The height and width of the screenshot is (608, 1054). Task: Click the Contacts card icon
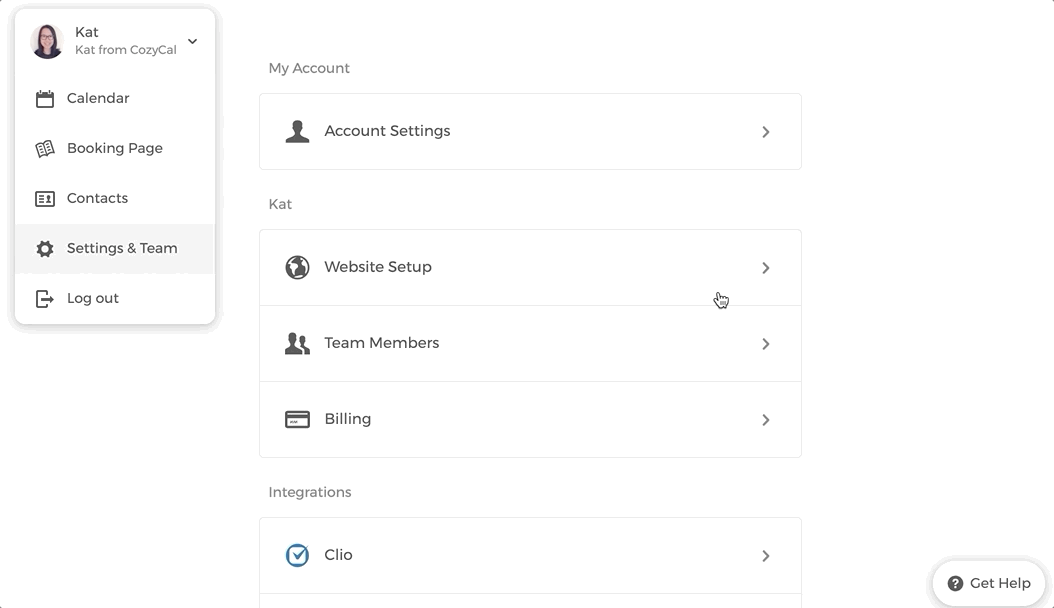click(45, 199)
